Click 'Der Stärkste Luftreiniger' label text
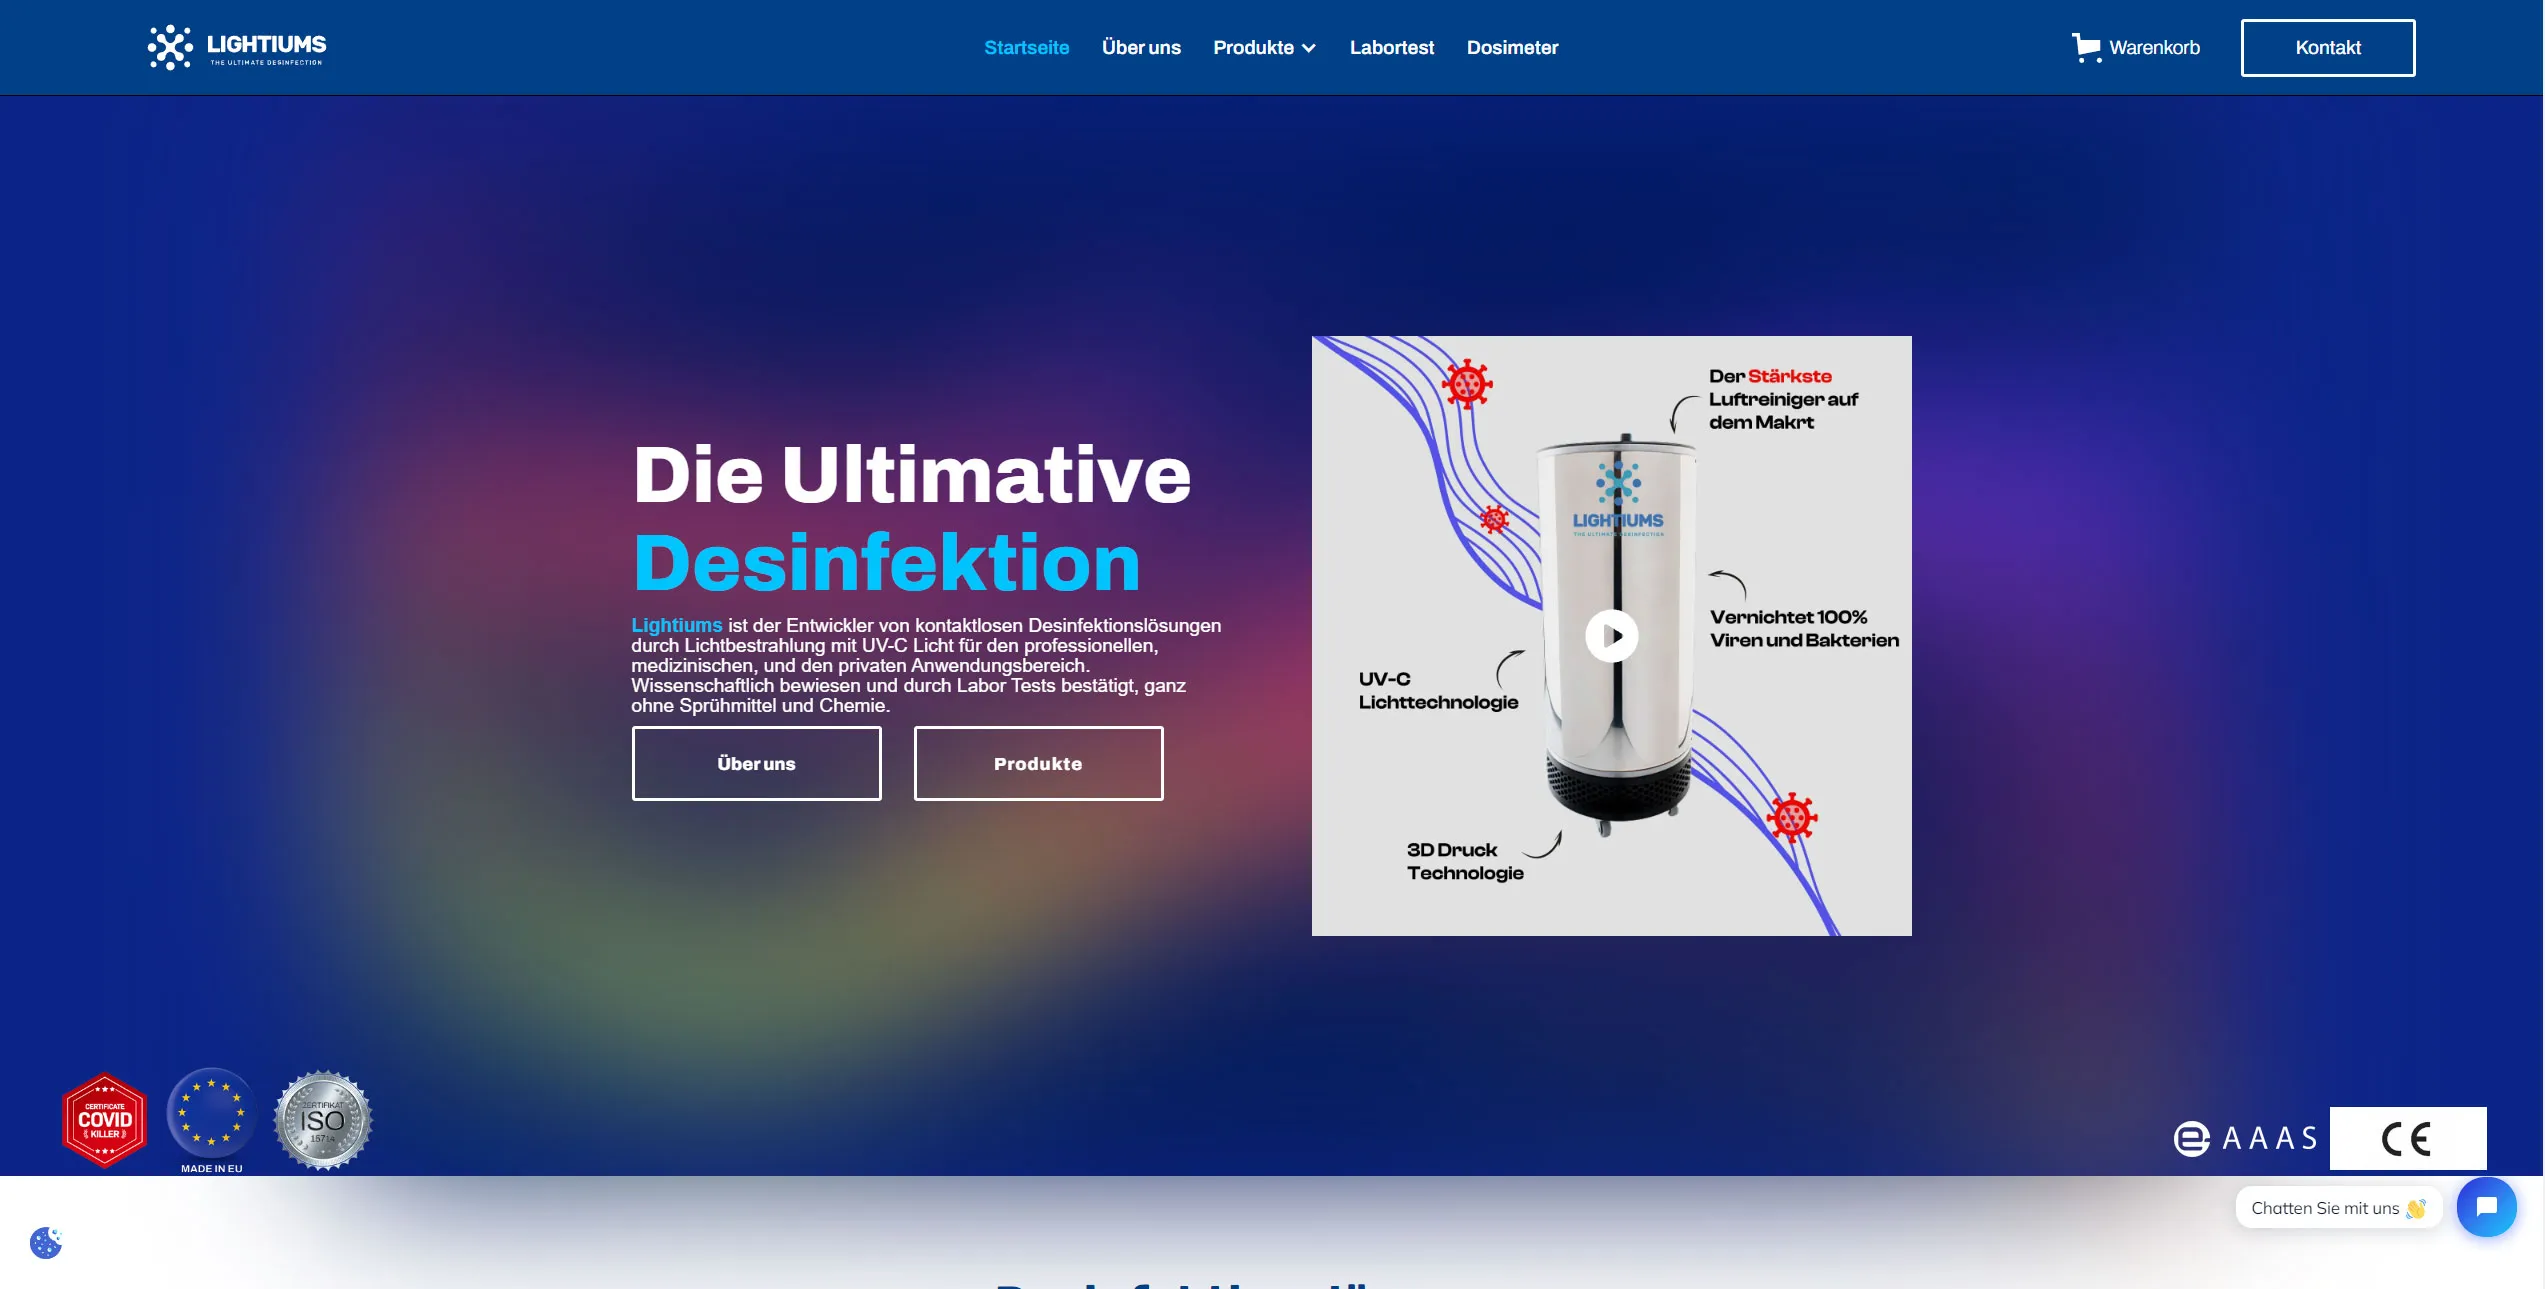The width and height of the screenshot is (2545, 1289). click(x=1783, y=399)
